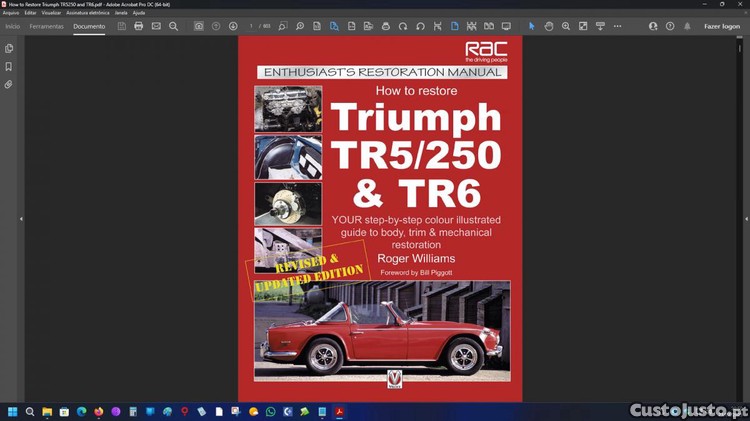Open the page thumbnails panel in left sidebar
Image resolution: width=750 pixels, height=421 pixels.
tap(9, 48)
